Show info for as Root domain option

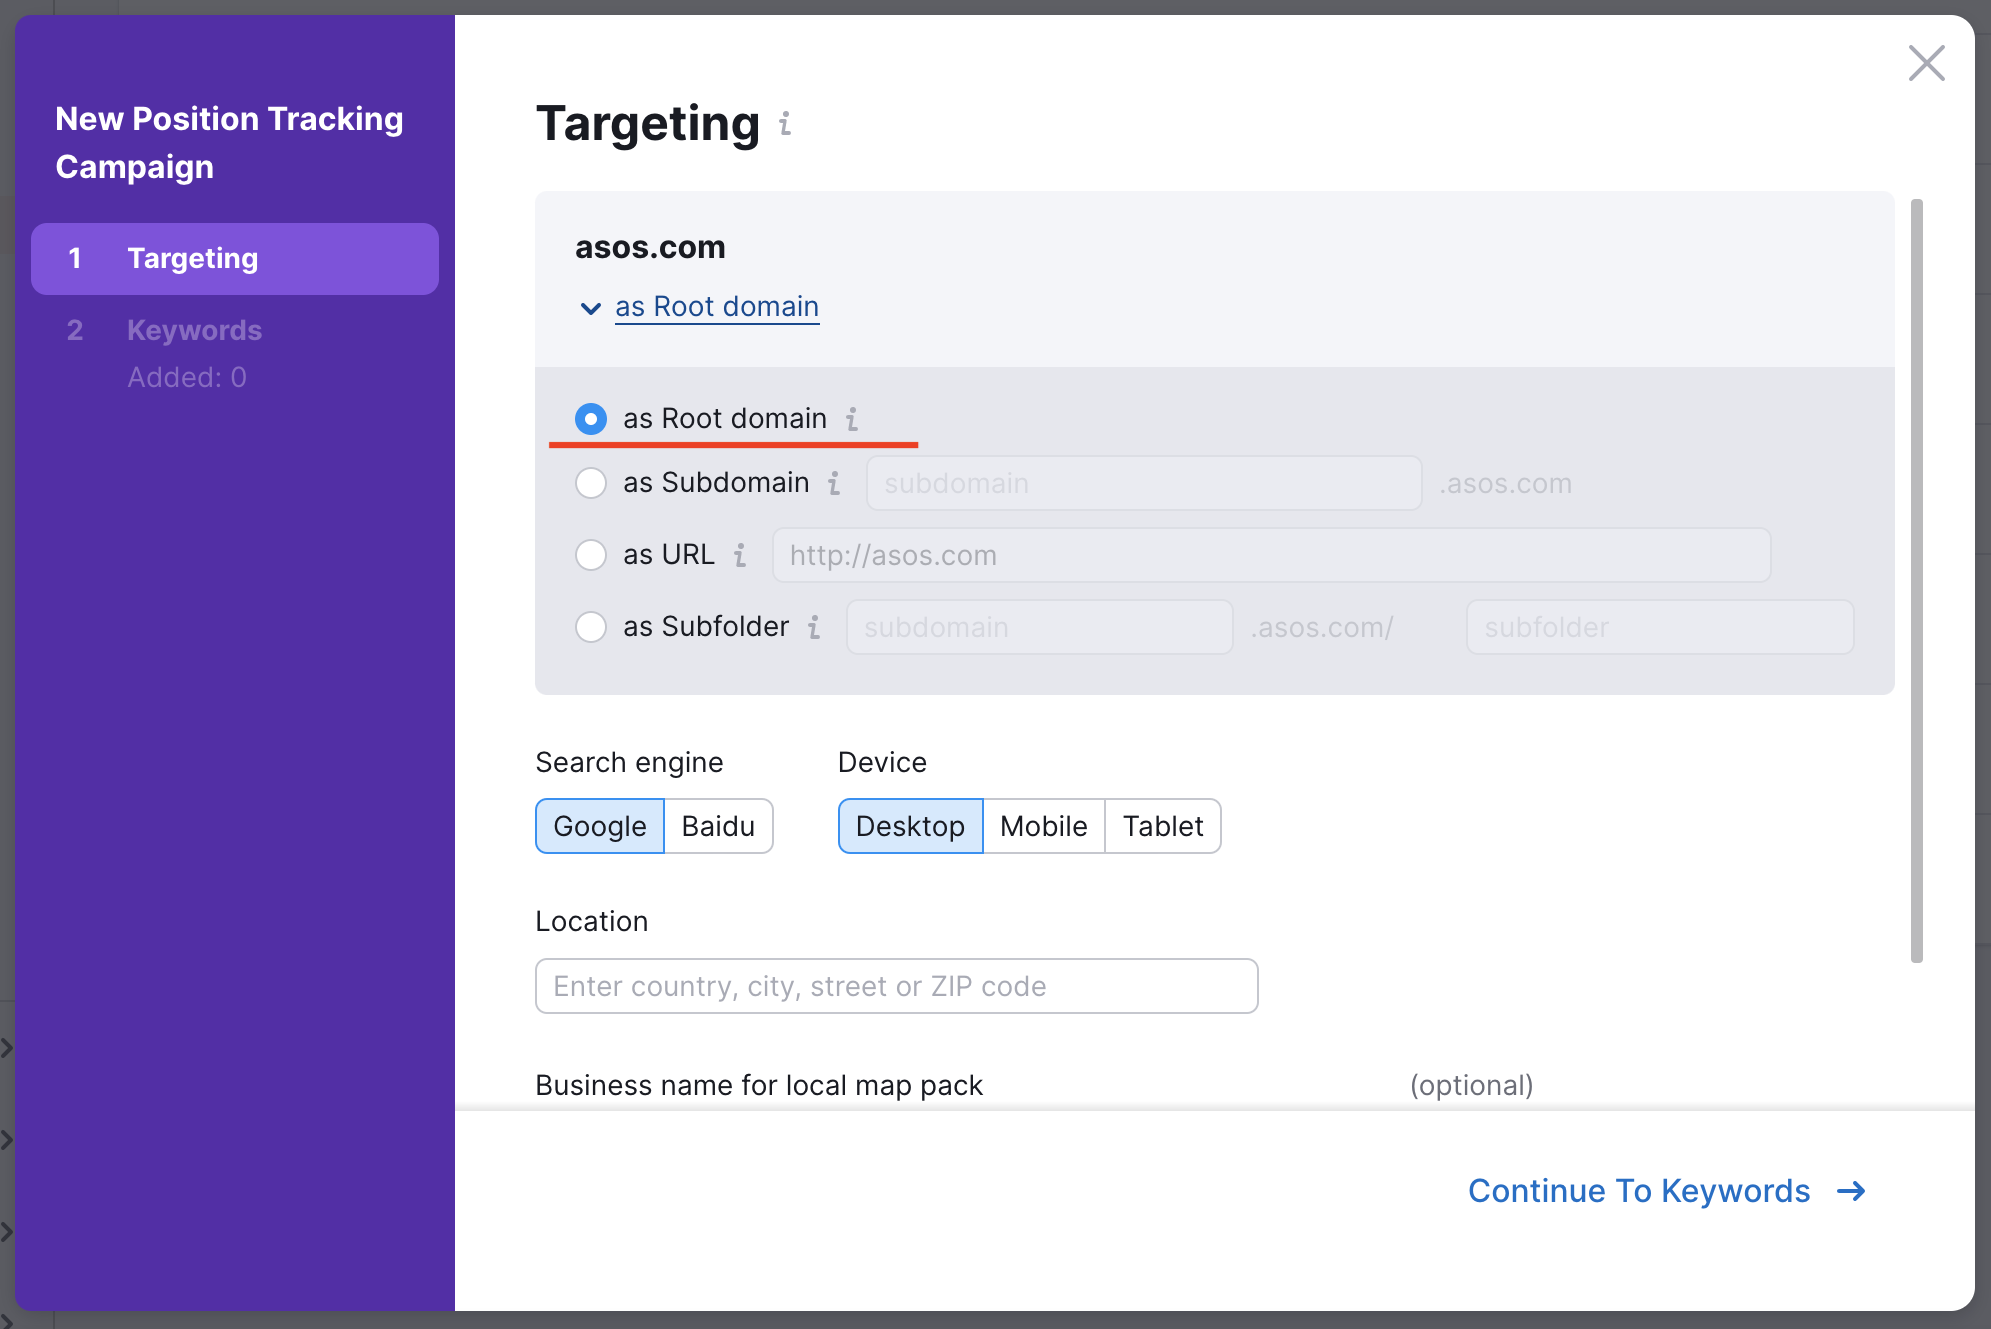[852, 419]
